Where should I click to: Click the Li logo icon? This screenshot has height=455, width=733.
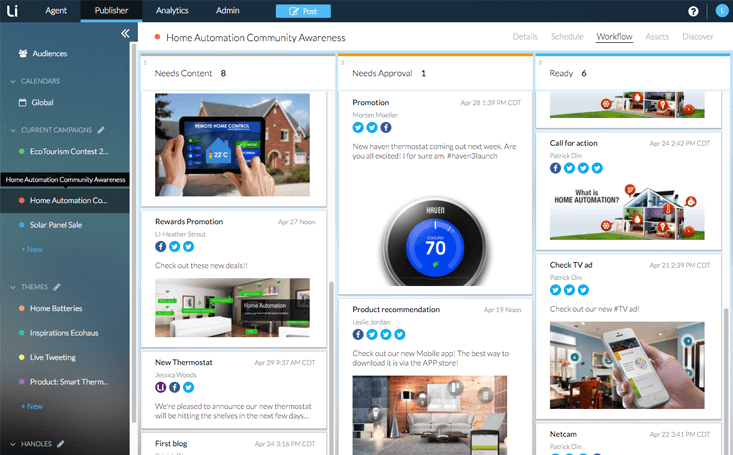12,10
